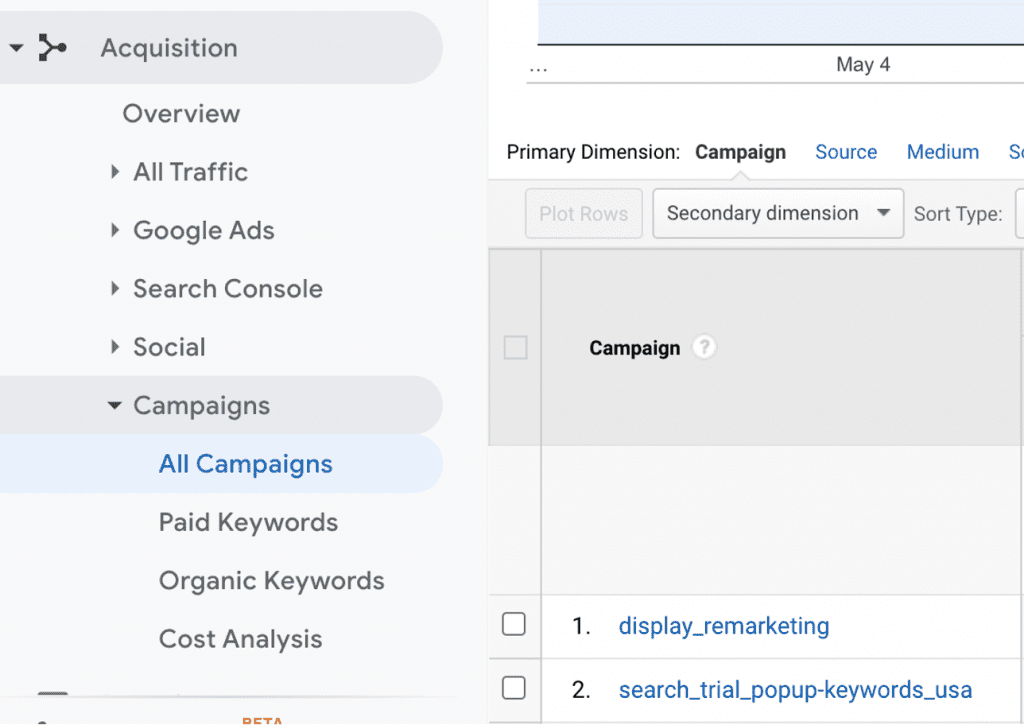Image resolution: width=1024 pixels, height=725 pixels.
Task: Switch primary dimension to Source
Action: 845,152
